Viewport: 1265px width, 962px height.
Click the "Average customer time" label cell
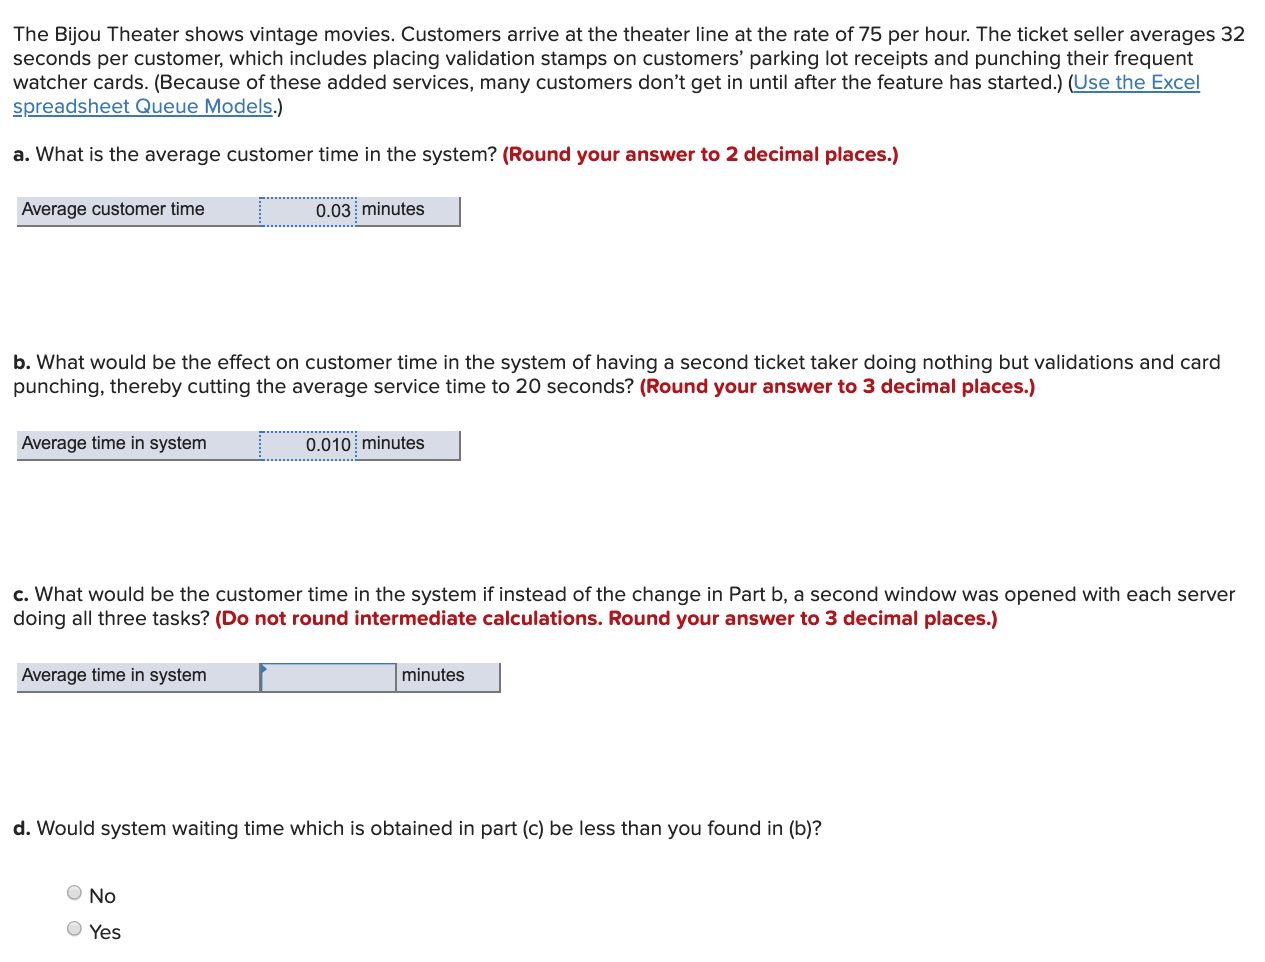click(113, 210)
